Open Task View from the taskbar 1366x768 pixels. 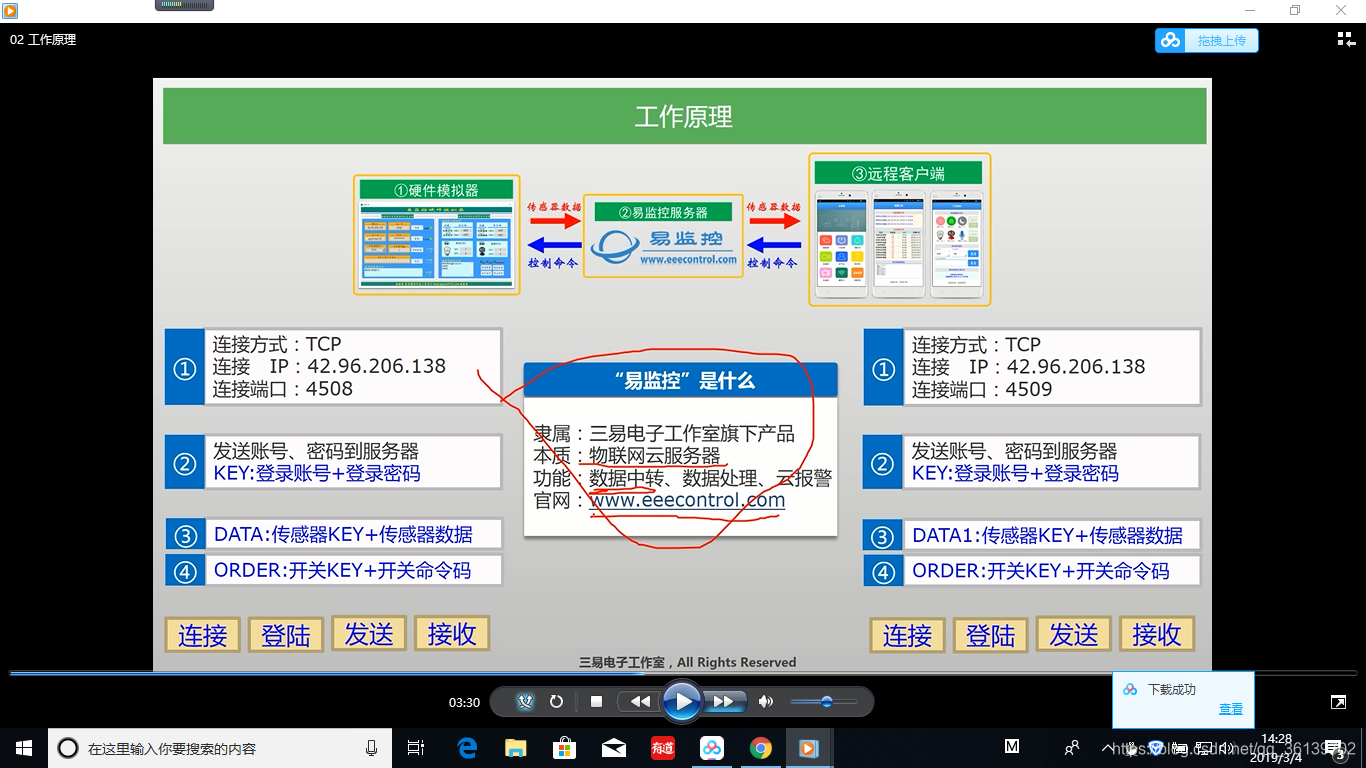[416, 748]
